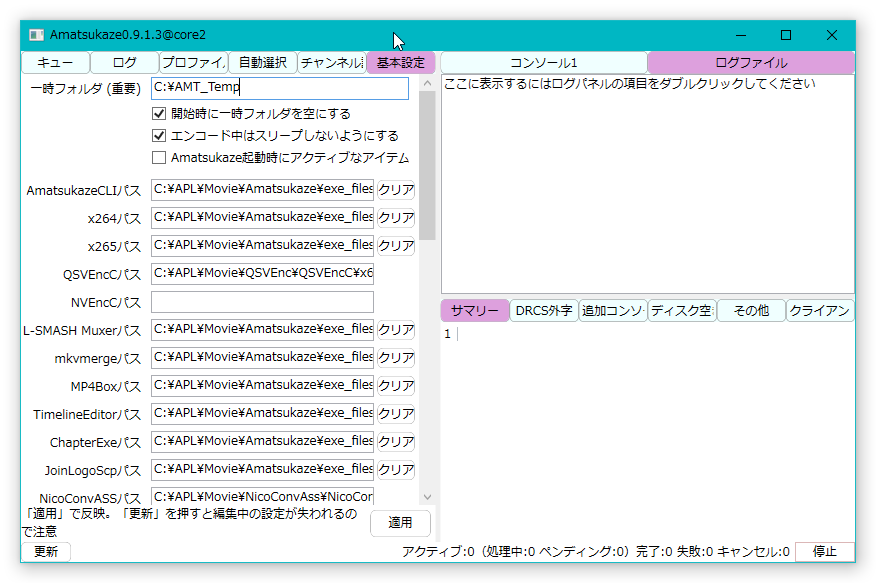
Task: Apply settings with the 適用 button
Action: pyautogui.click(x=400, y=523)
